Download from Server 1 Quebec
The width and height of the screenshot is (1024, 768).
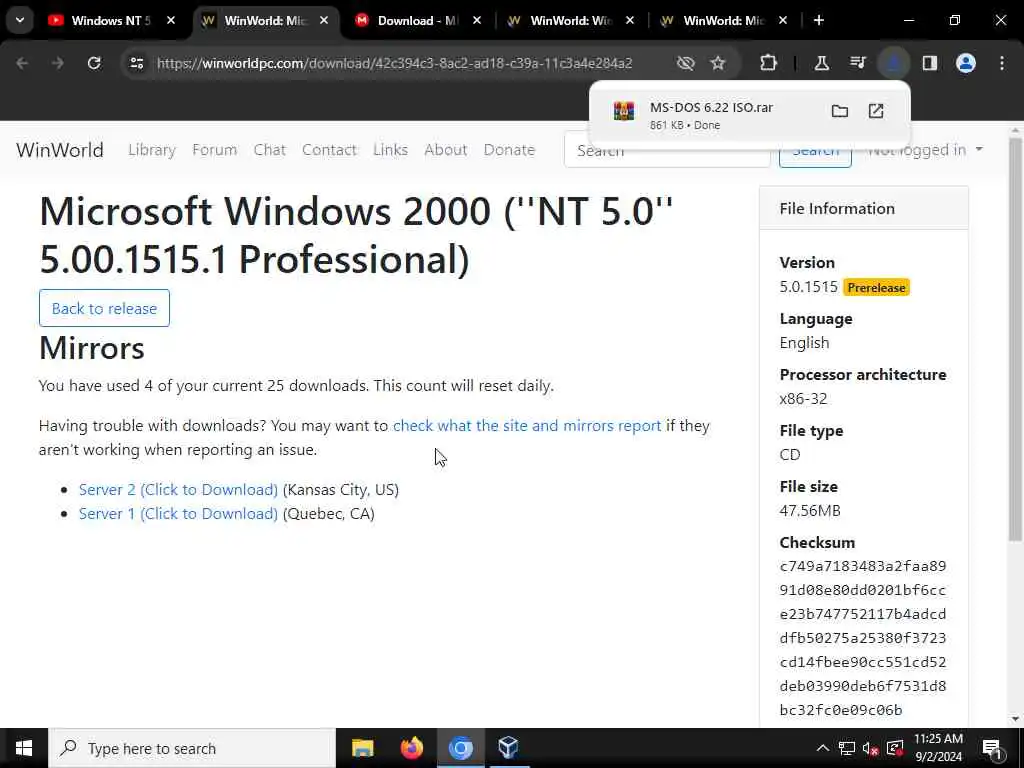[178, 514]
